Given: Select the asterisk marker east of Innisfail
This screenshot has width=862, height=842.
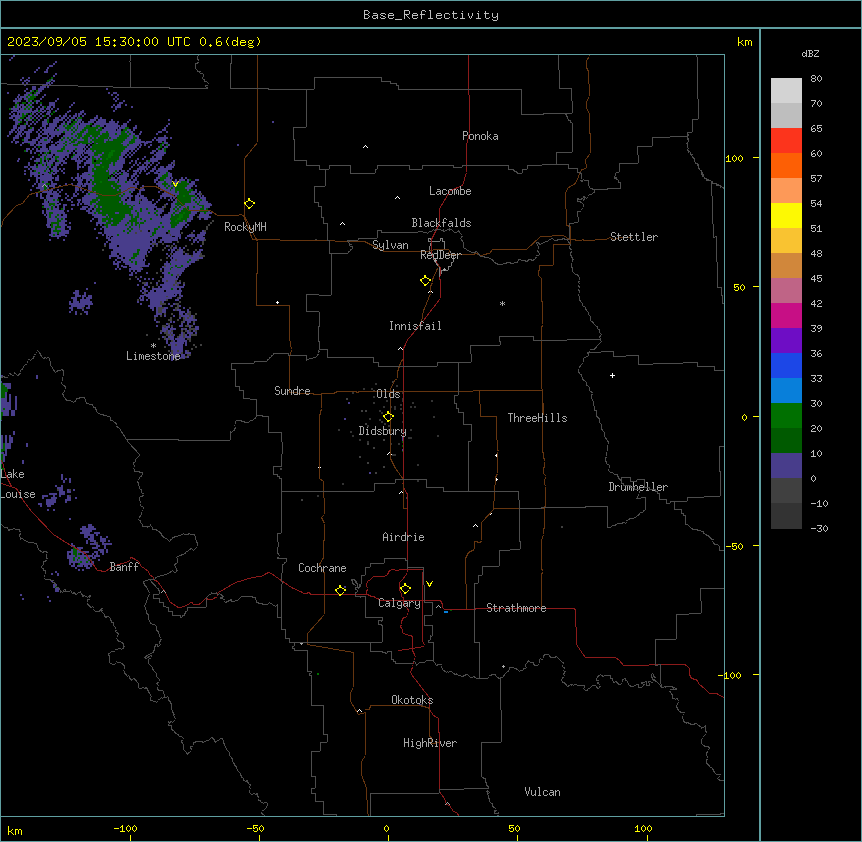Looking at the screenshot, I should pyautogui.click(x=502, y=303).
